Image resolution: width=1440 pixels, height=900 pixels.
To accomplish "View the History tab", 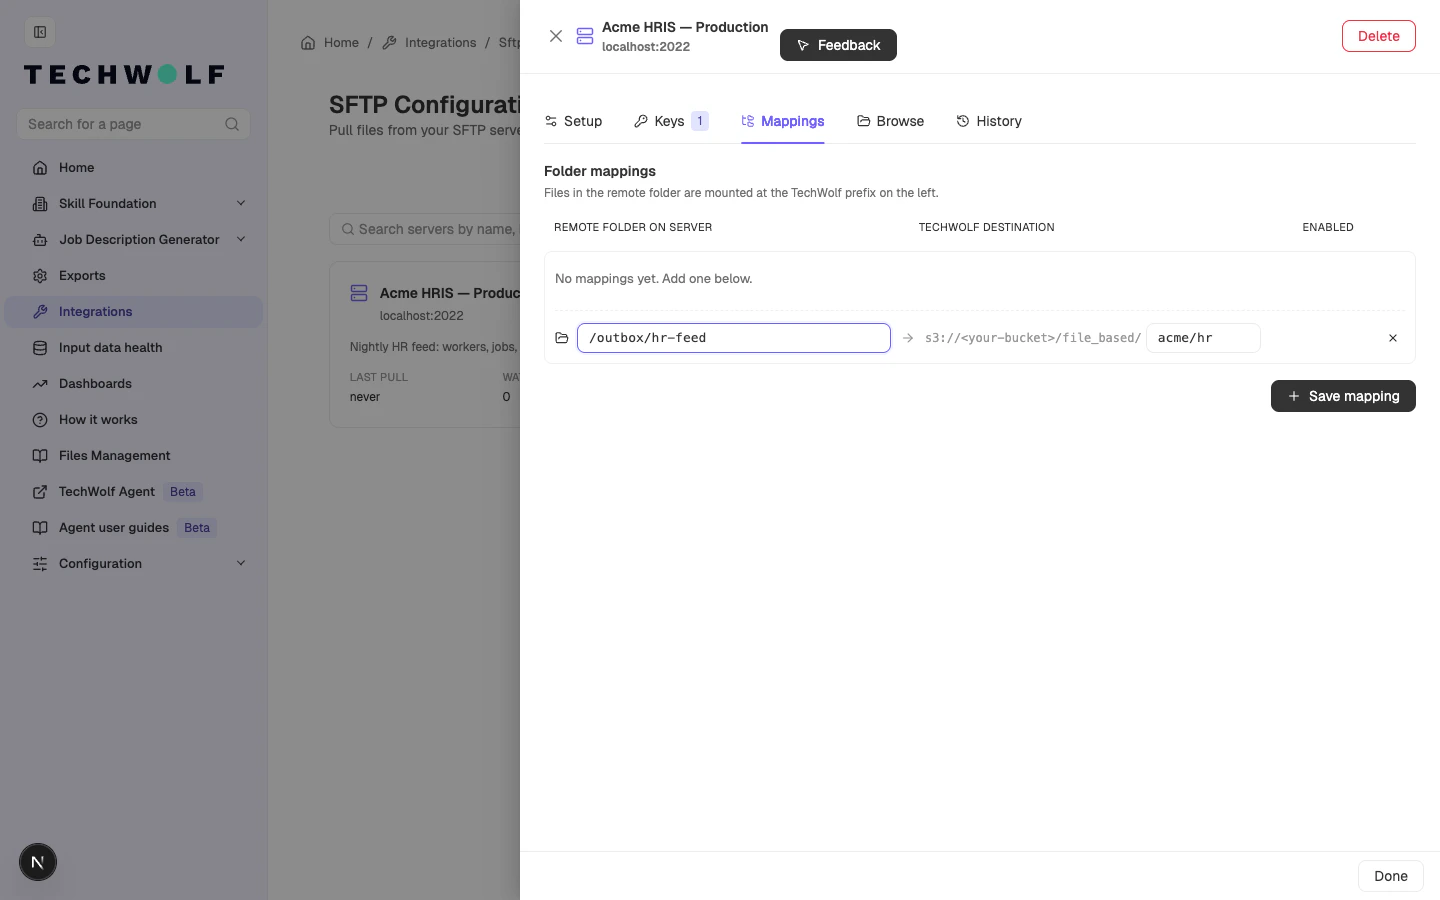I will click(989, 121).
